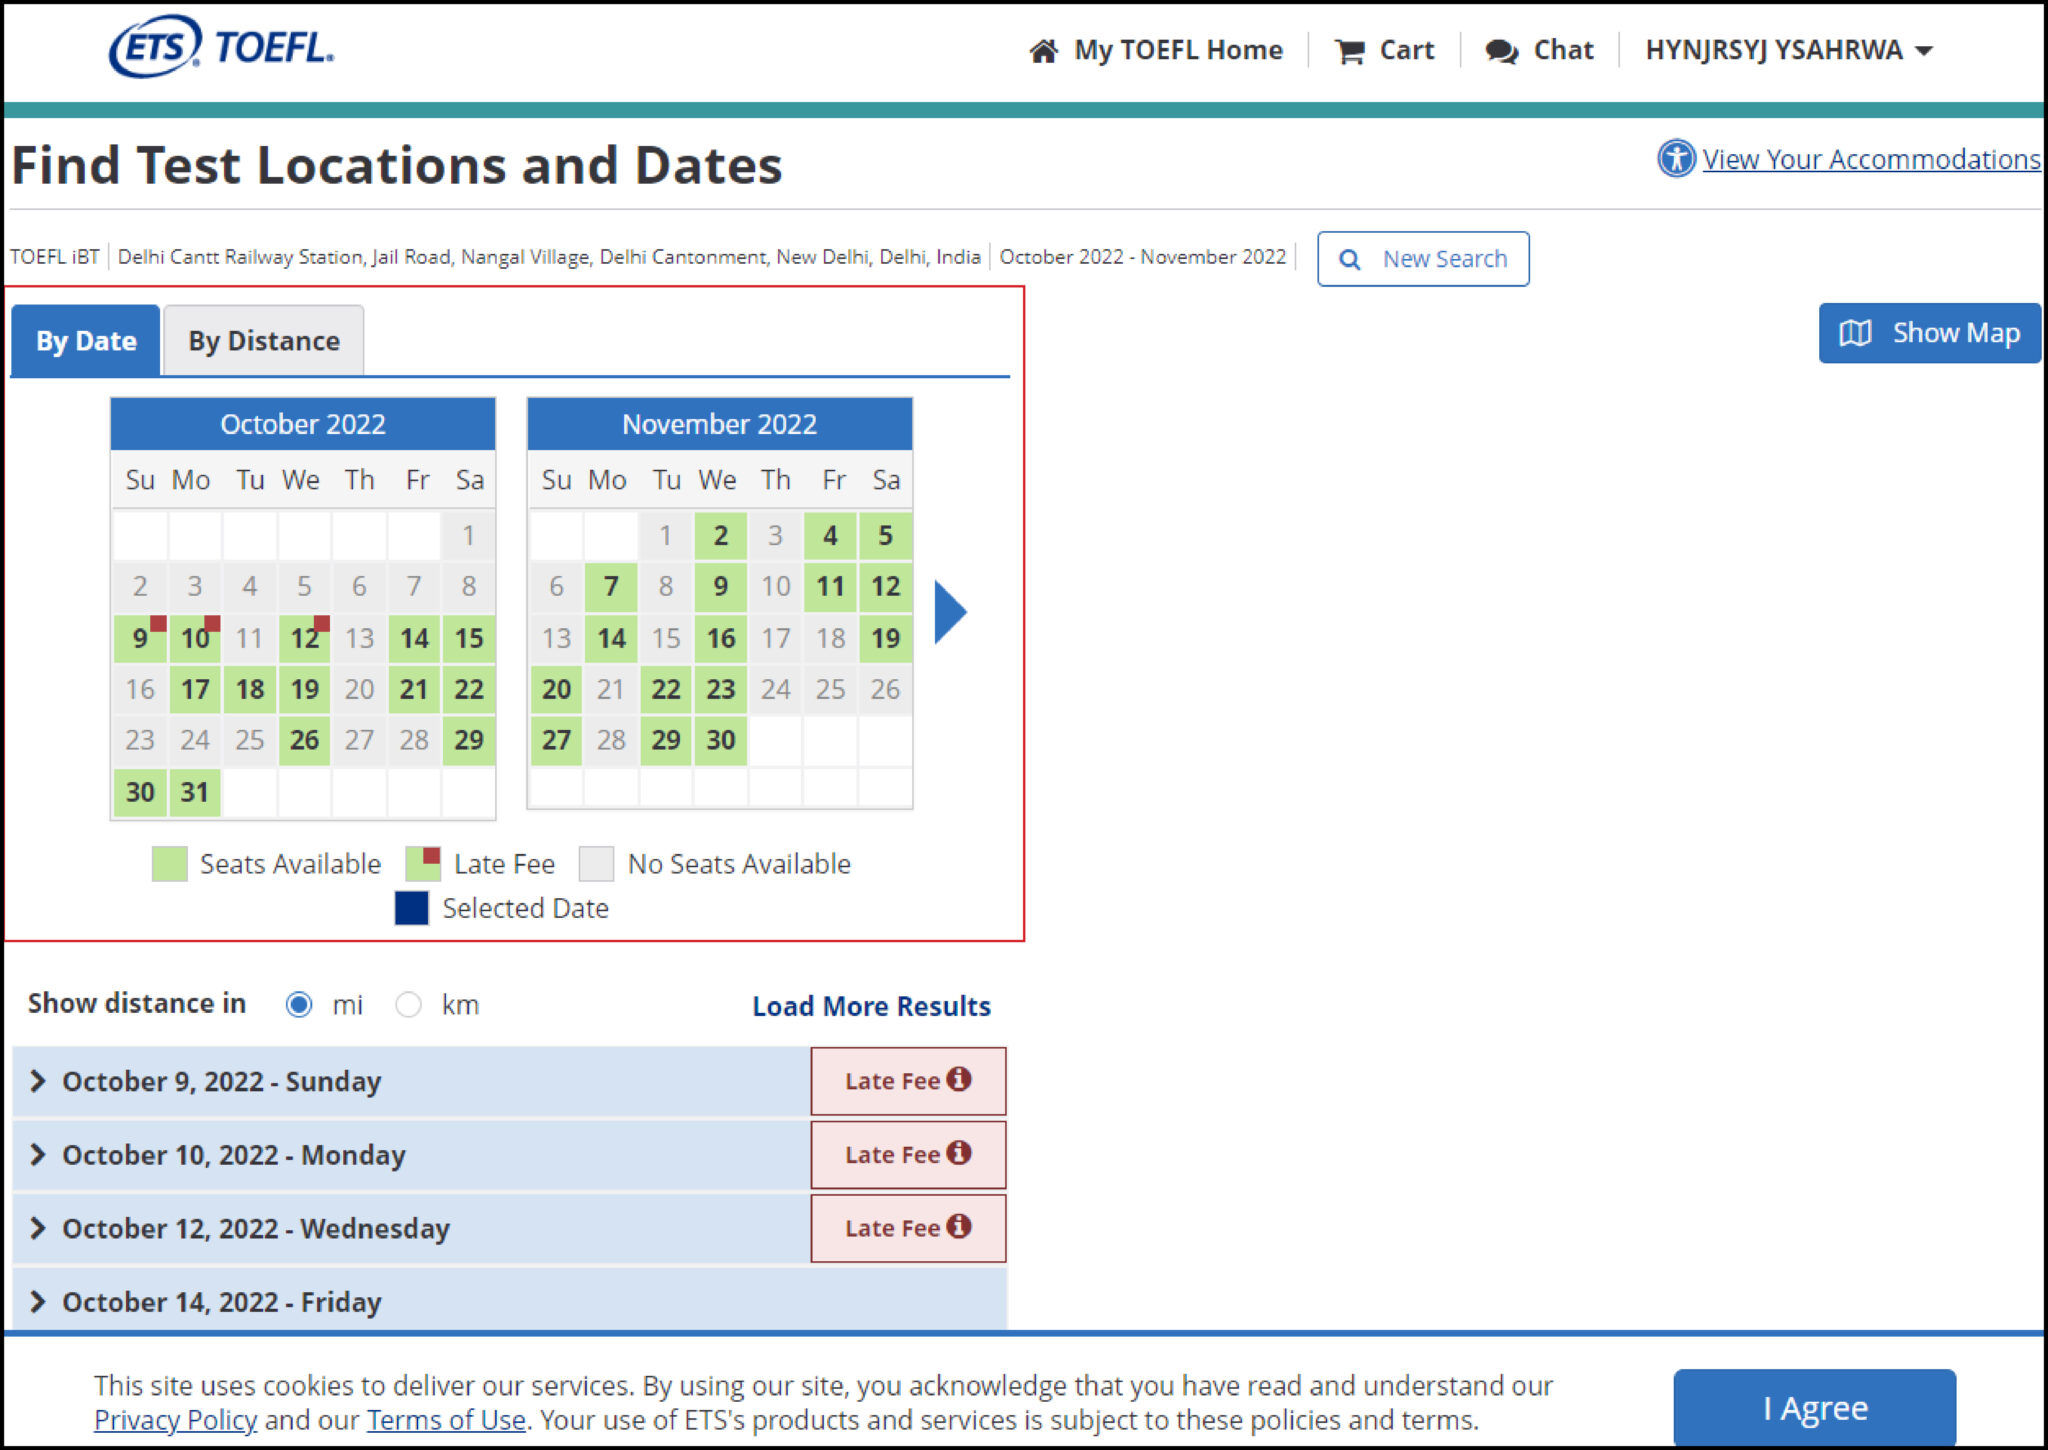Screen dimensions: 2048x1450
Task: Click the magnifier icon in New Search
Action: point(1349,259)
